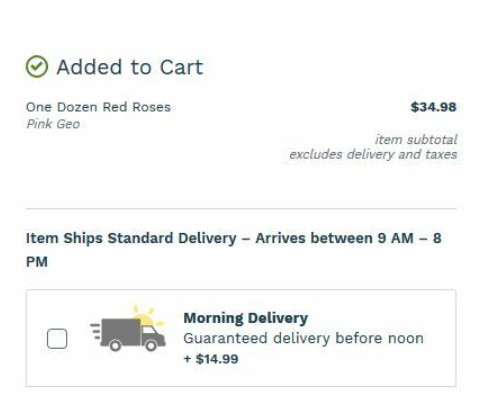Click the gray delivery truck icon
Screen dimensions: 504x418
pos(128,335)
